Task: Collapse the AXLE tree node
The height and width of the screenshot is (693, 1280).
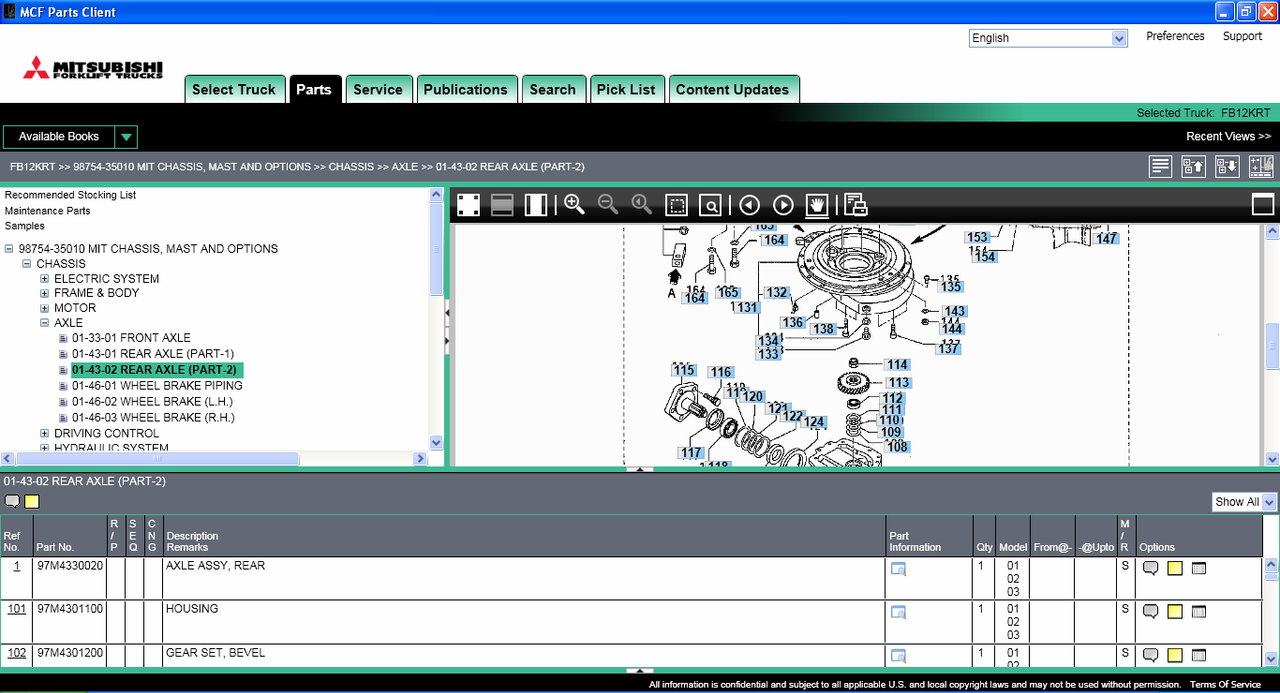Action: [x=45, y=323]
